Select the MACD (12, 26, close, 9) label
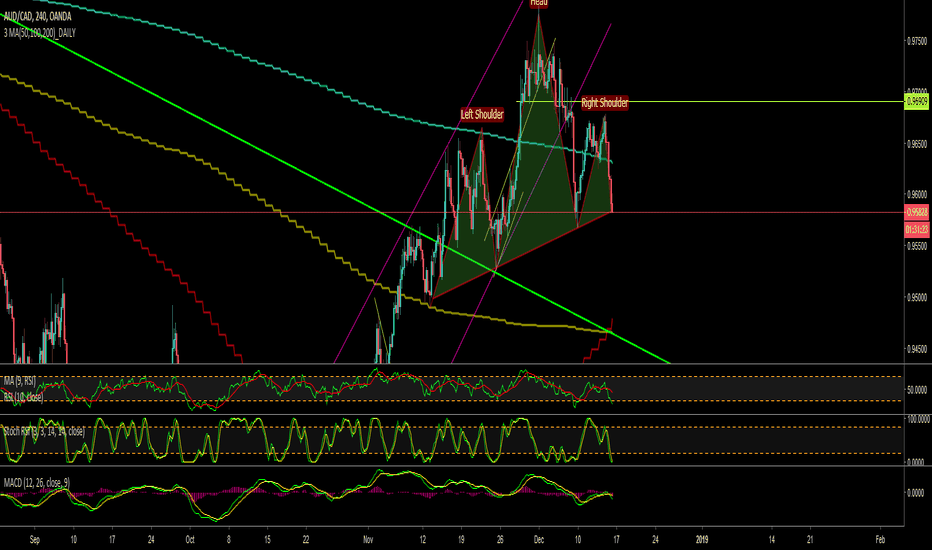Screen dimensions: 932x550 coord(37,483)
